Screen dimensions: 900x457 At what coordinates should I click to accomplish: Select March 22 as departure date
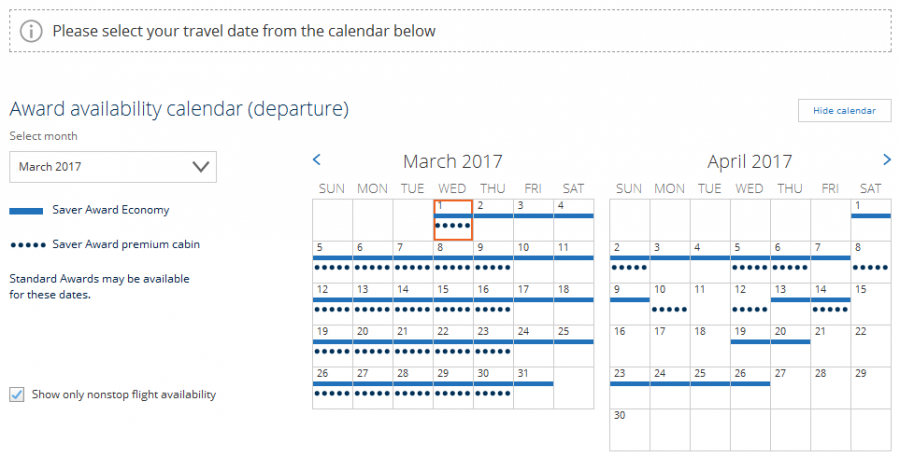[x=453, y=345]
